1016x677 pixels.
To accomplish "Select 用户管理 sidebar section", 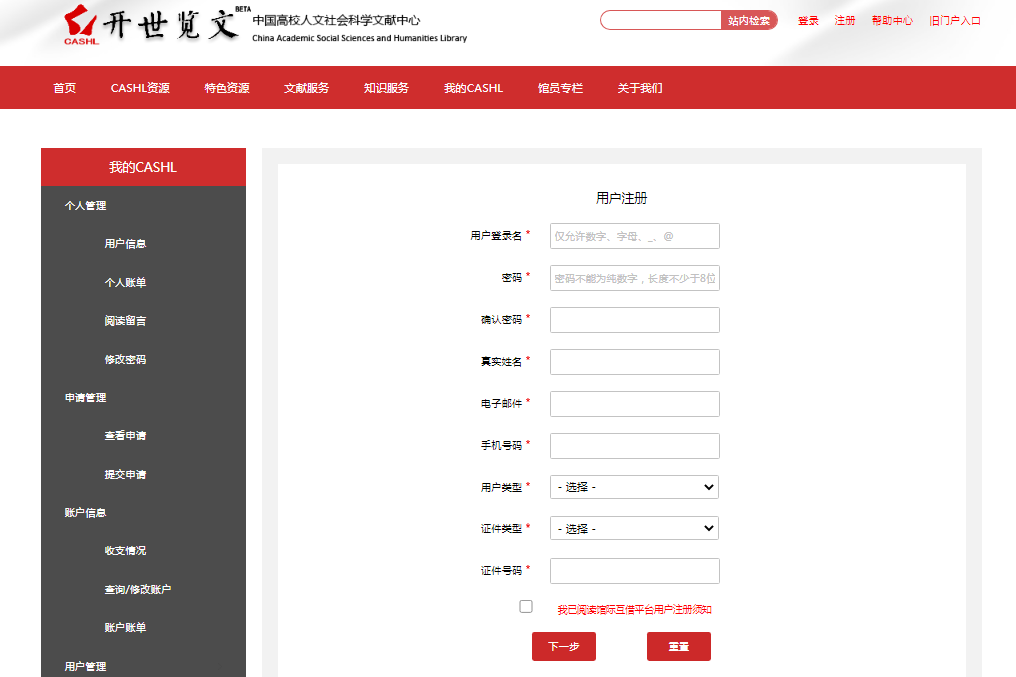I will 86,666.
